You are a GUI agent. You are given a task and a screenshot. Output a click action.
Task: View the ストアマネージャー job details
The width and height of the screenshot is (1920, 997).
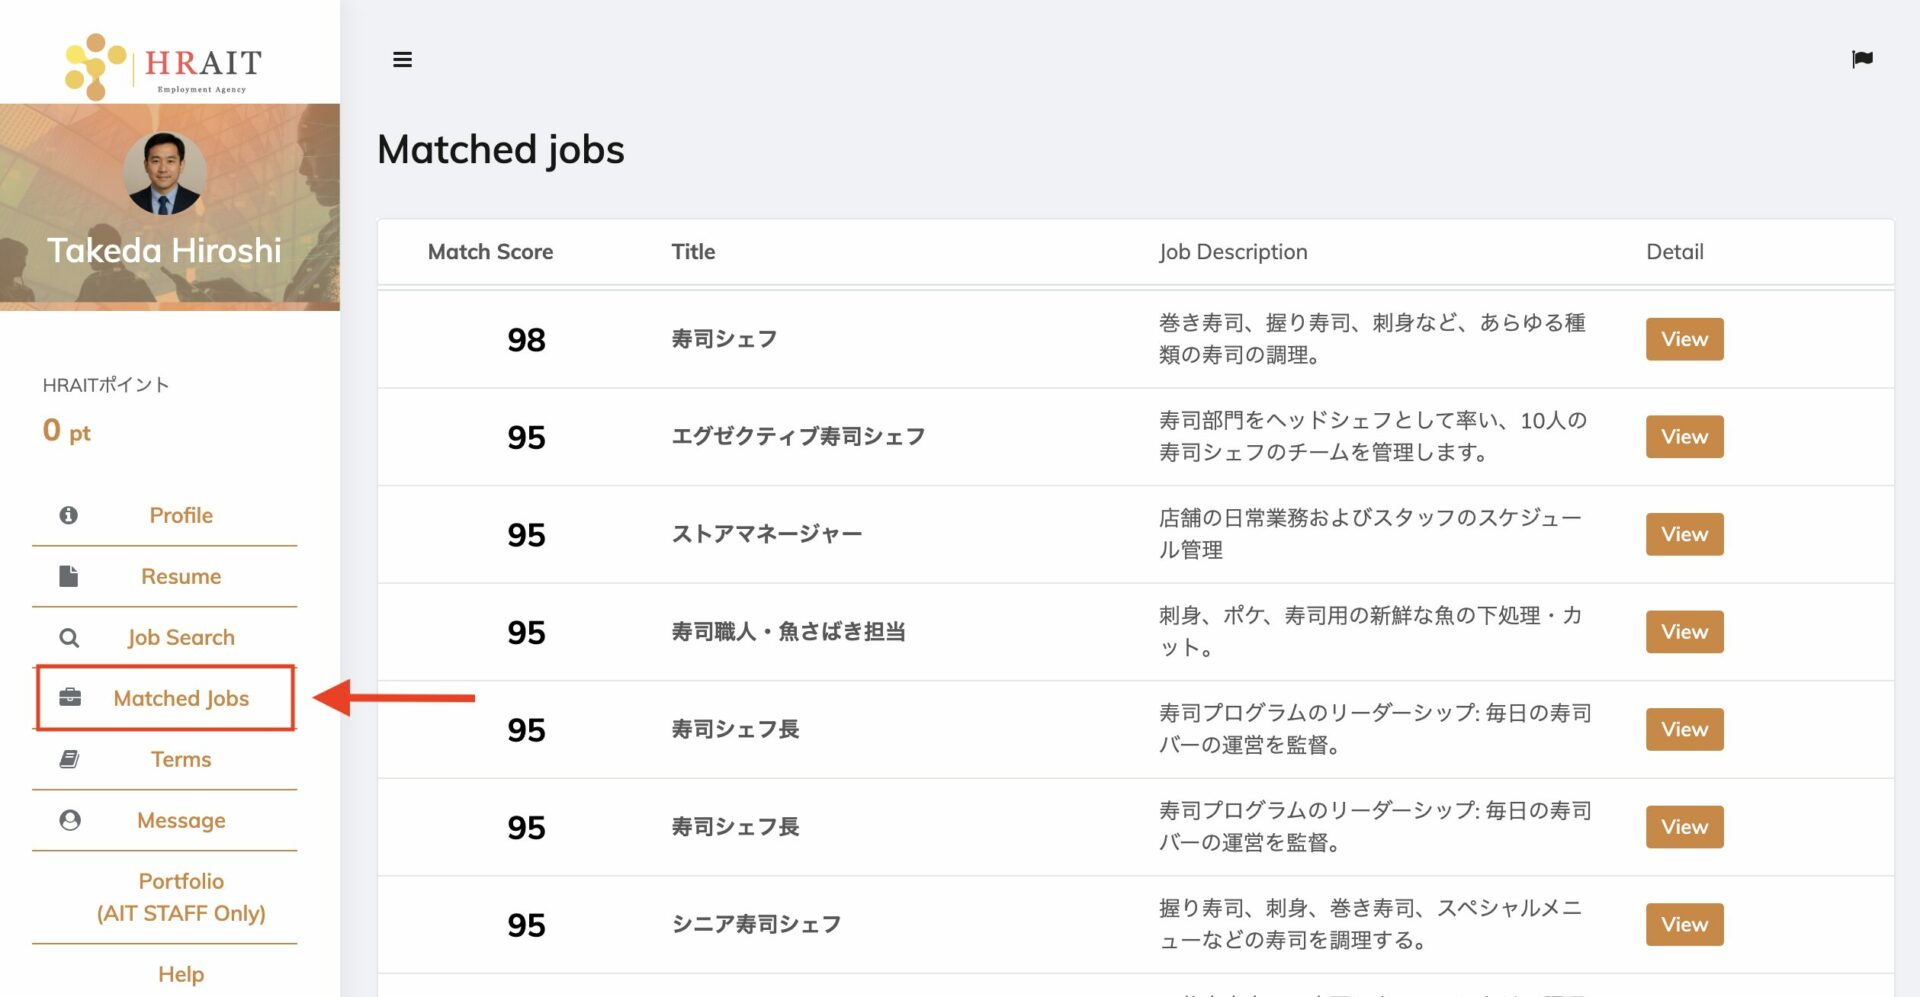[x=1684, y=534]
